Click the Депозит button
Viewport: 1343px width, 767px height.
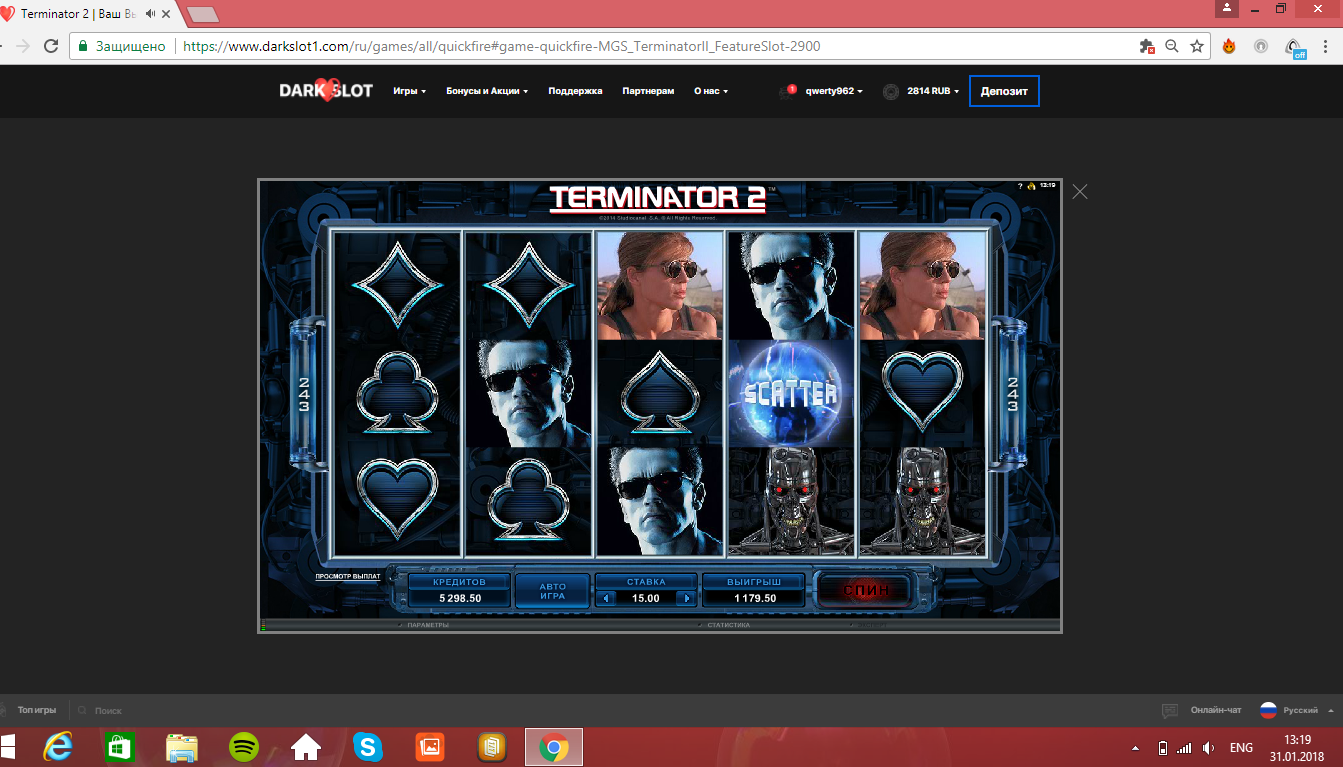1004,91
